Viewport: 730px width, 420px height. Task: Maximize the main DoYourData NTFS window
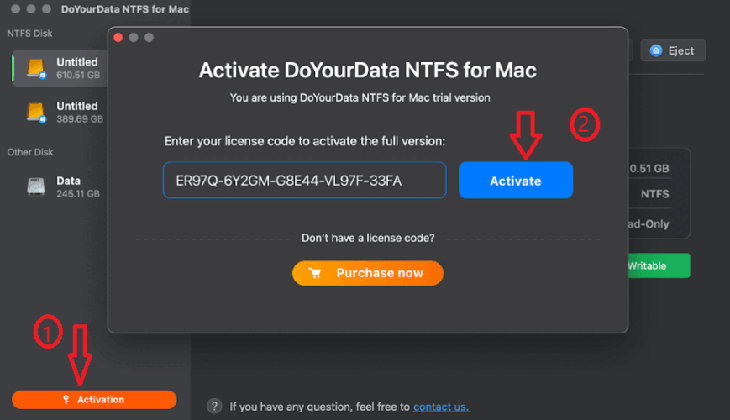[44, 9]
